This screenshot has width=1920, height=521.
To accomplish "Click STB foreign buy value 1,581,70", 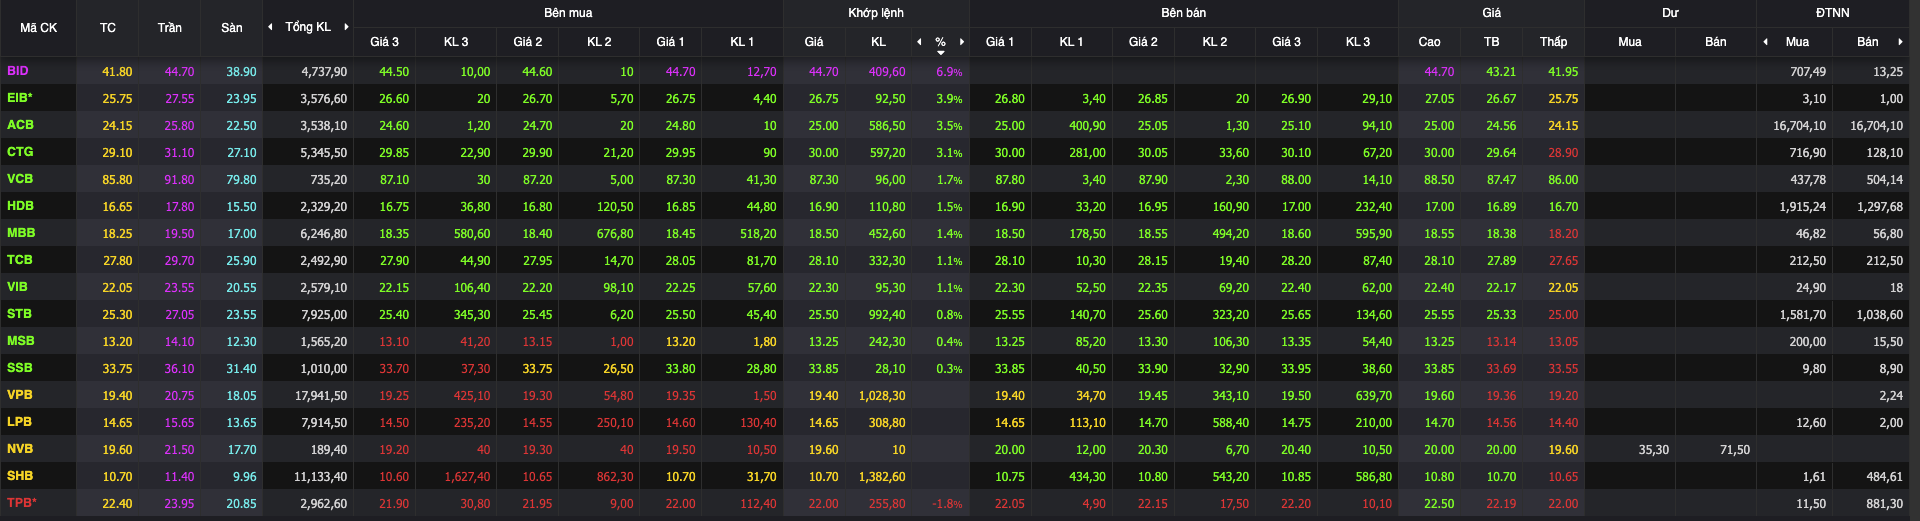I will coord(1803,315).
